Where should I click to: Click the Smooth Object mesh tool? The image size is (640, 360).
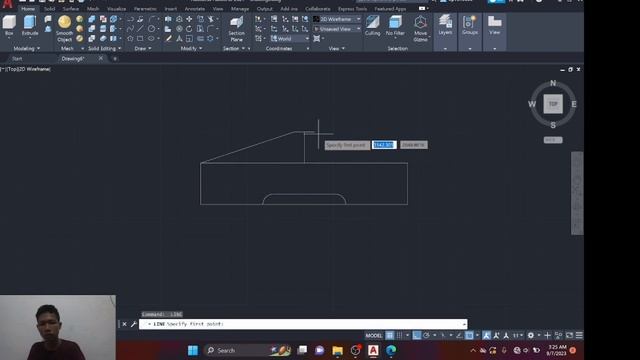(x=64, y=29)
